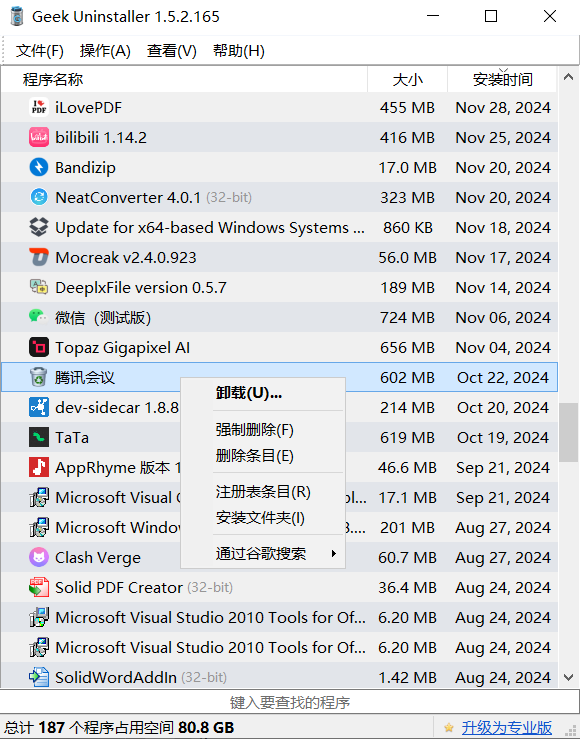The image size is (580, 739).
Task: Click the 46.6 MB size of AppRhyme
Action: 408,468
